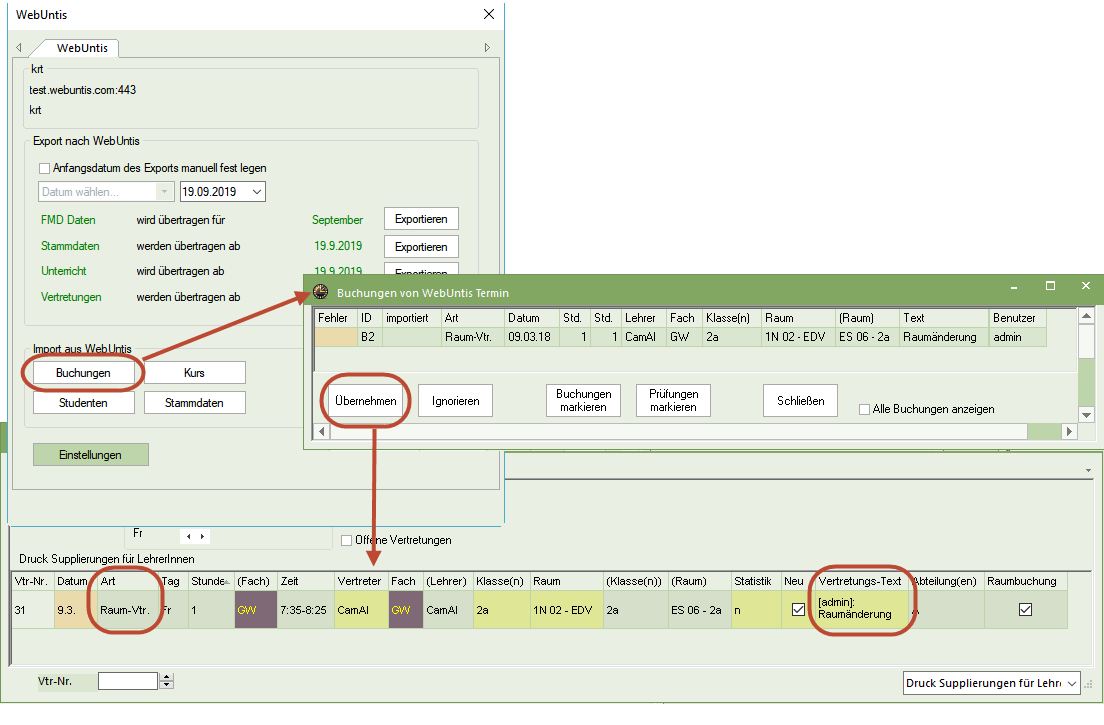Image resolution: width=1104 pixels, height=725 pixels.
Task: Export Stammdaten with its Exportieren button
Action: pos(421,247)
